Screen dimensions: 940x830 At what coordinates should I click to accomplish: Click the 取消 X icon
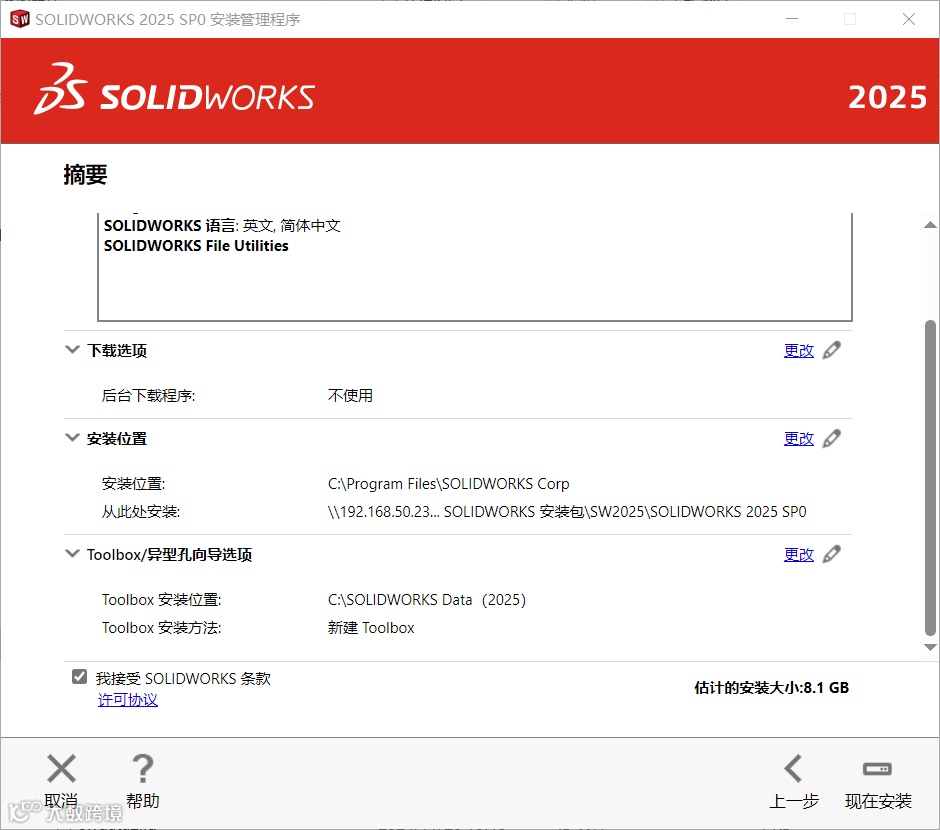click(61, 768)
